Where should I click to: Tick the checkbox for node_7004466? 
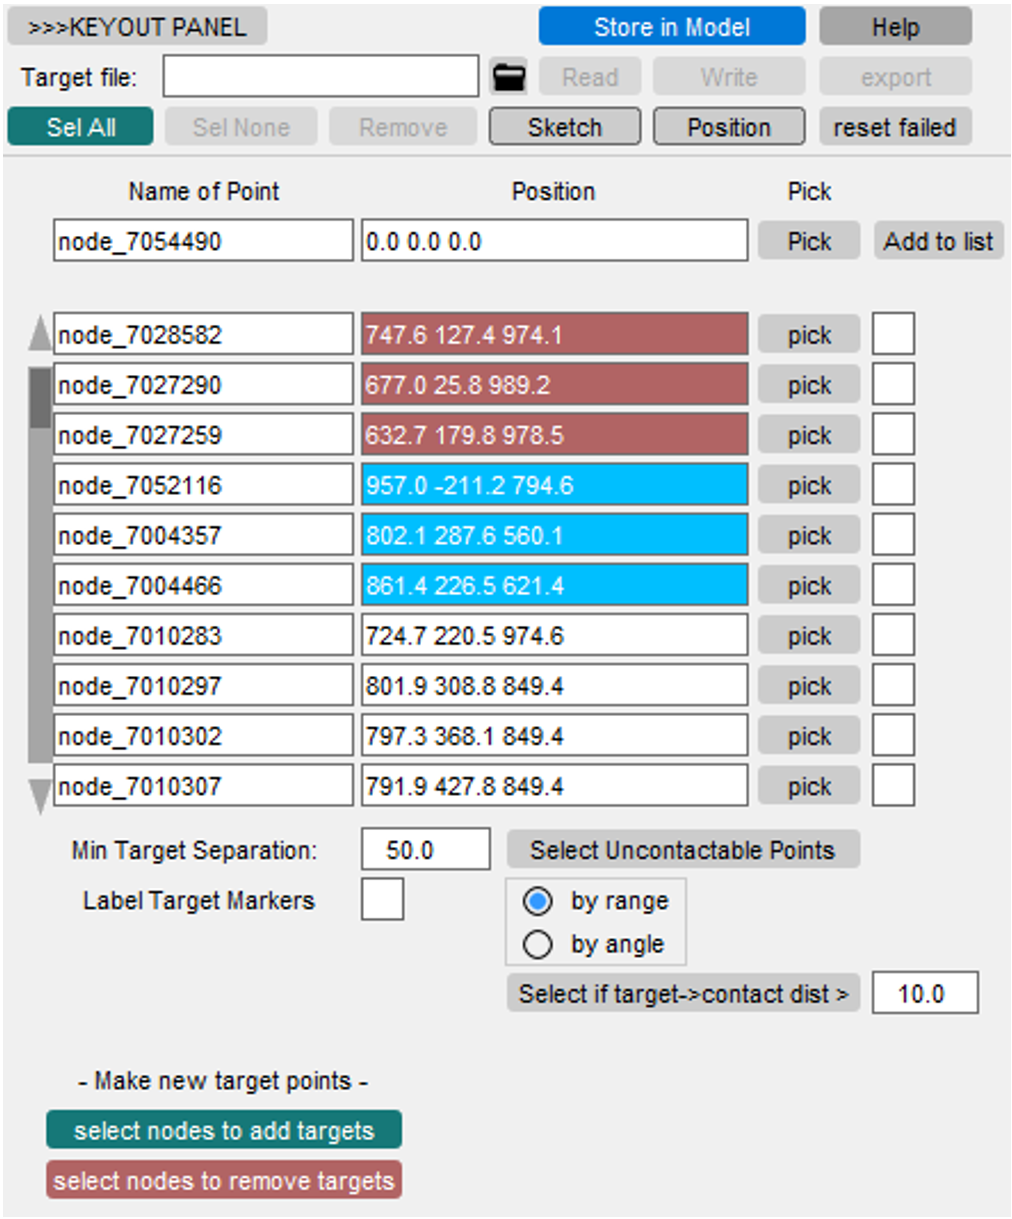coord(893,585)
